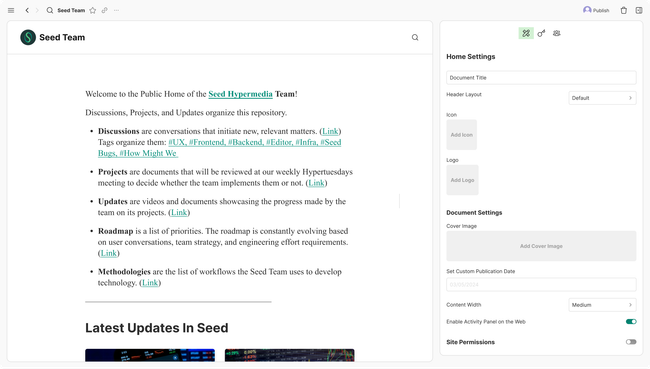Click the Seed Team round logo

pyautogui.click(x=28, y=37)
